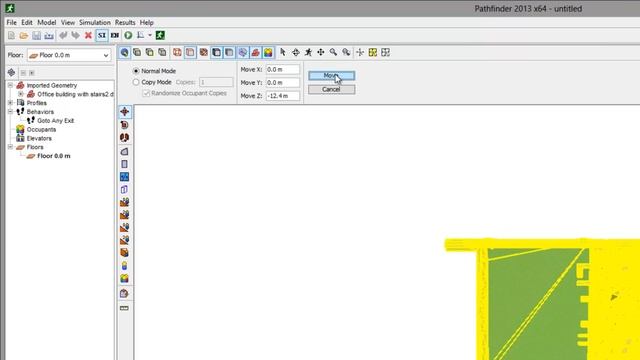
Task: Open the View menu
Action: 68,22
